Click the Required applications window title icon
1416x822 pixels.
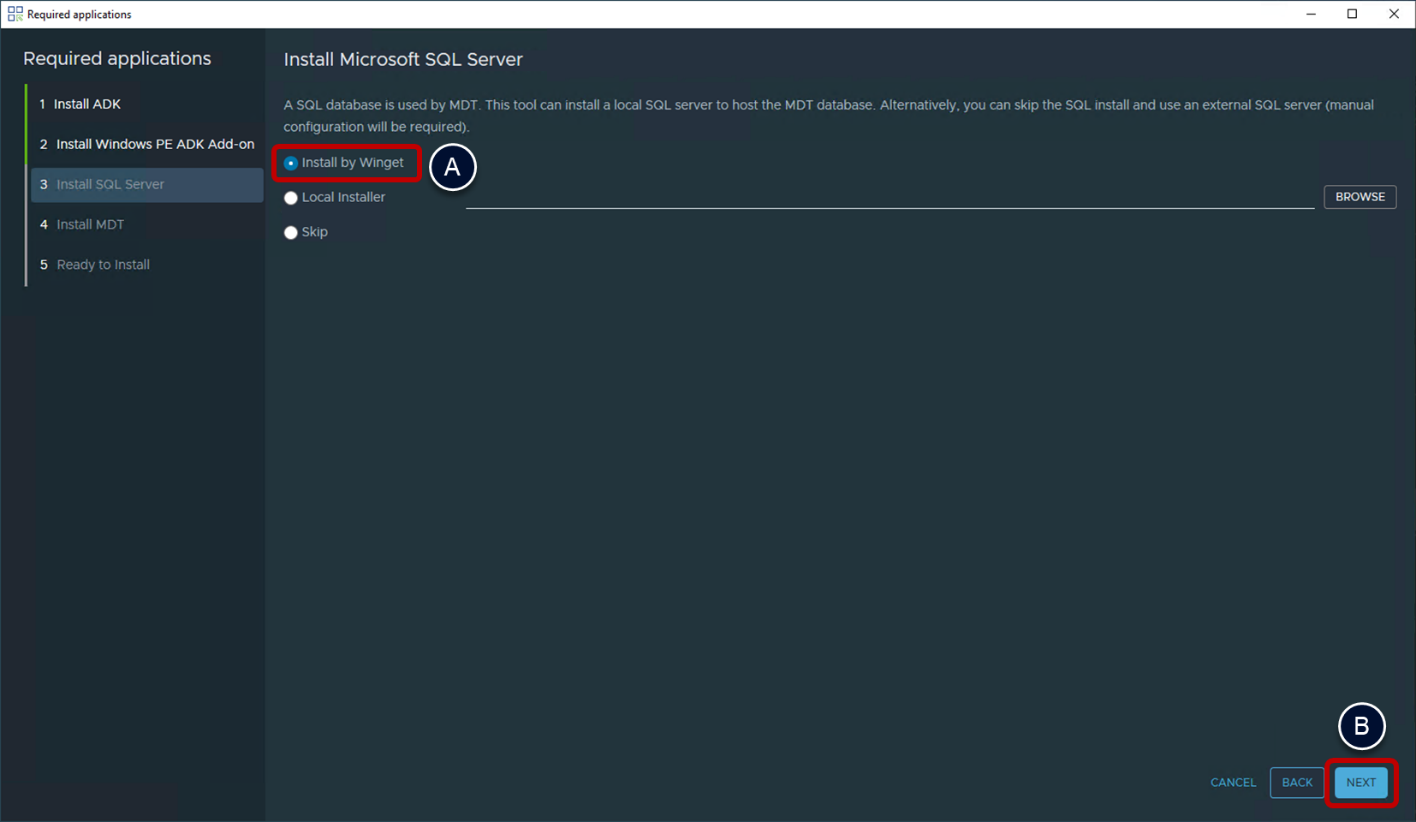click(15, 14)
